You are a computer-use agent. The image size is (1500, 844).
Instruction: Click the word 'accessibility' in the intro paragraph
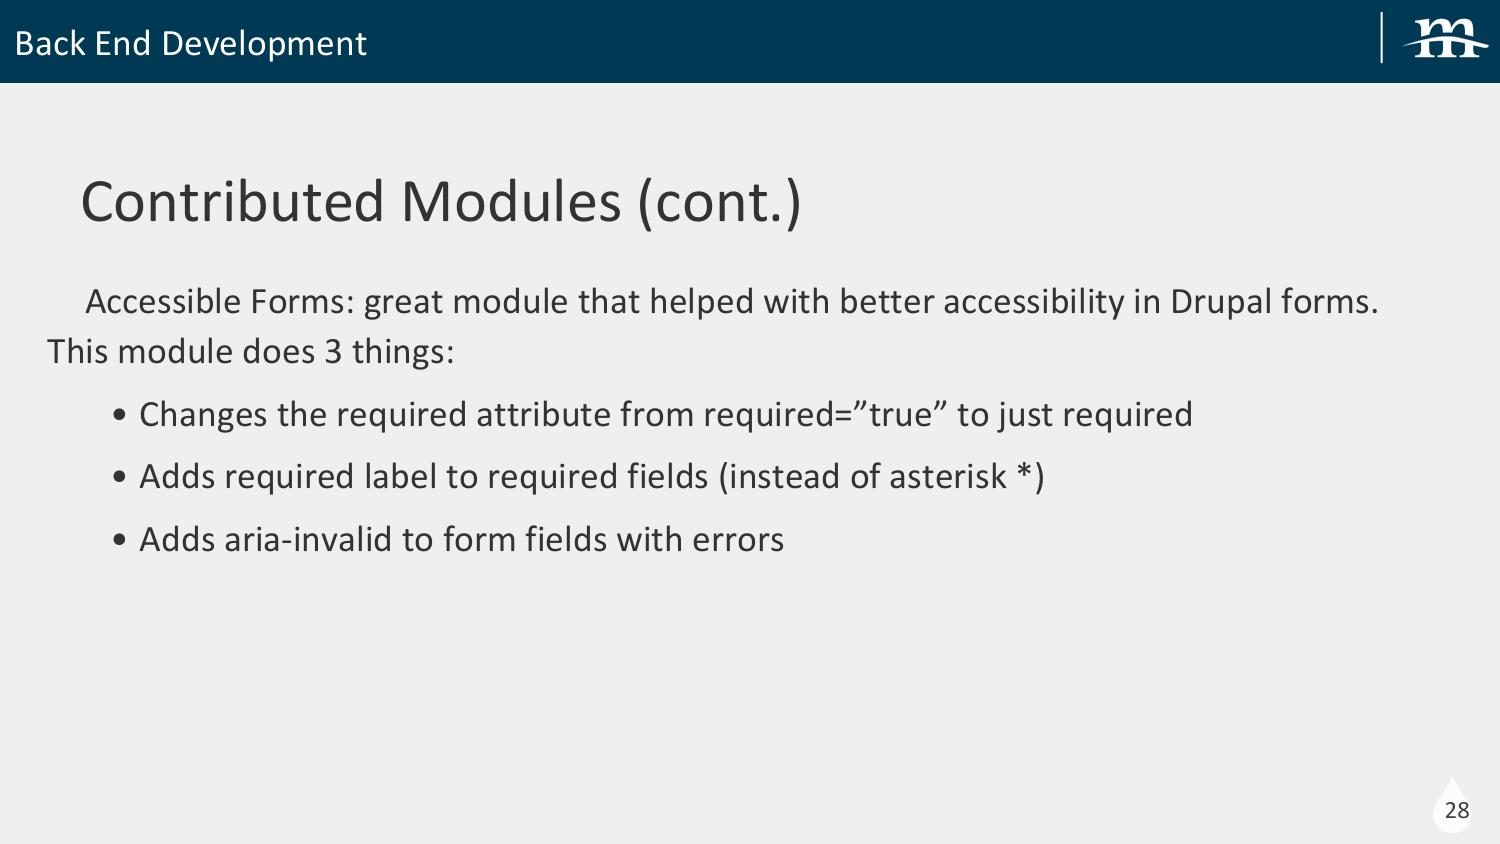(1034, 302)
